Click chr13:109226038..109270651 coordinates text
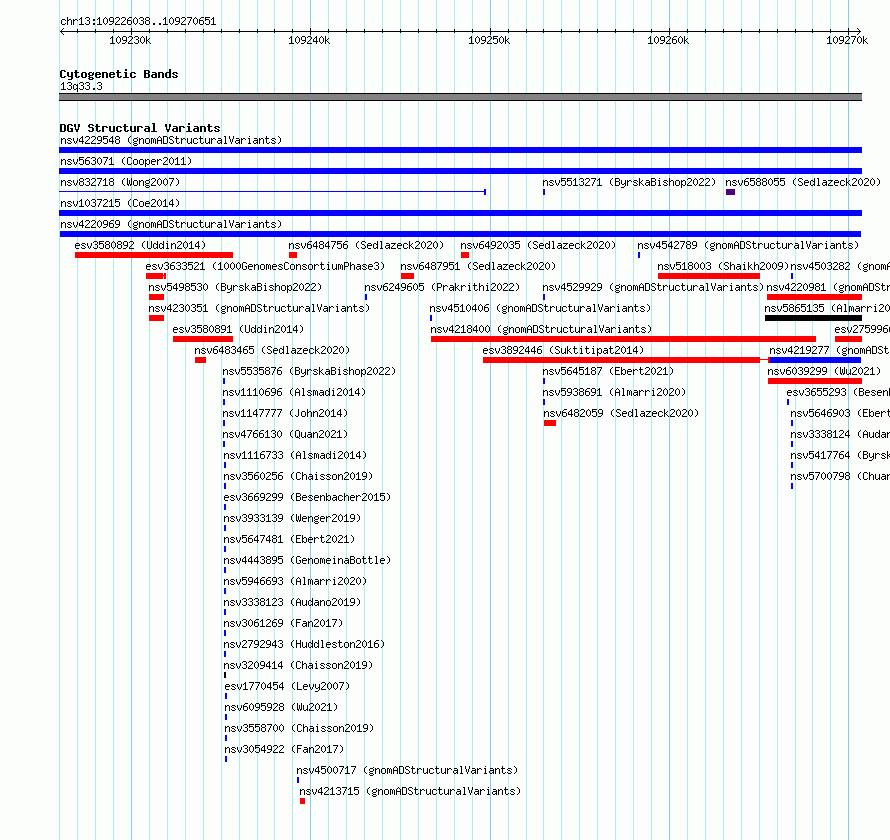Viewport: 890px width, 840px height. (138, 21)
